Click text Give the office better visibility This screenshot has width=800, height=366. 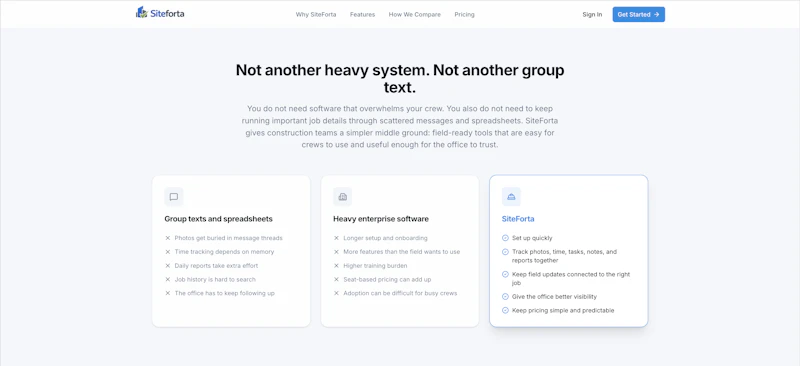[555, 297]
